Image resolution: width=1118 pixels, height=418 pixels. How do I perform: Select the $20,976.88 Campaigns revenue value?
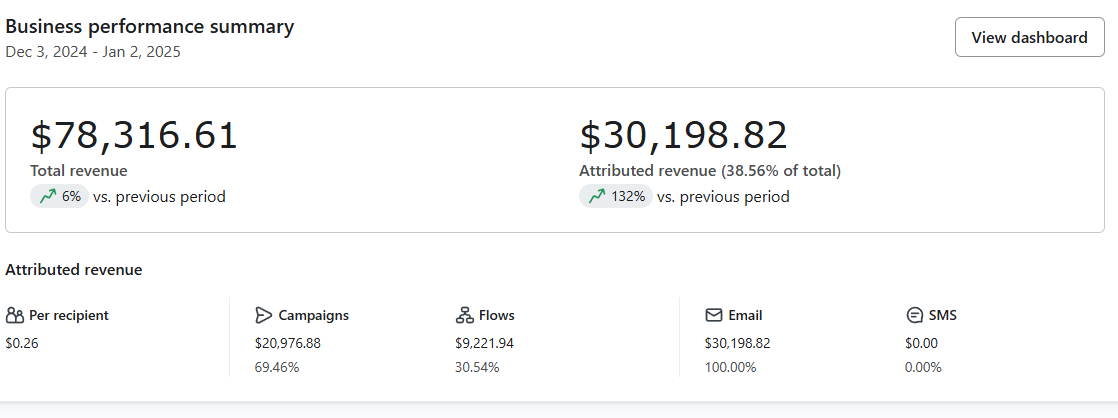pos(288,343)
